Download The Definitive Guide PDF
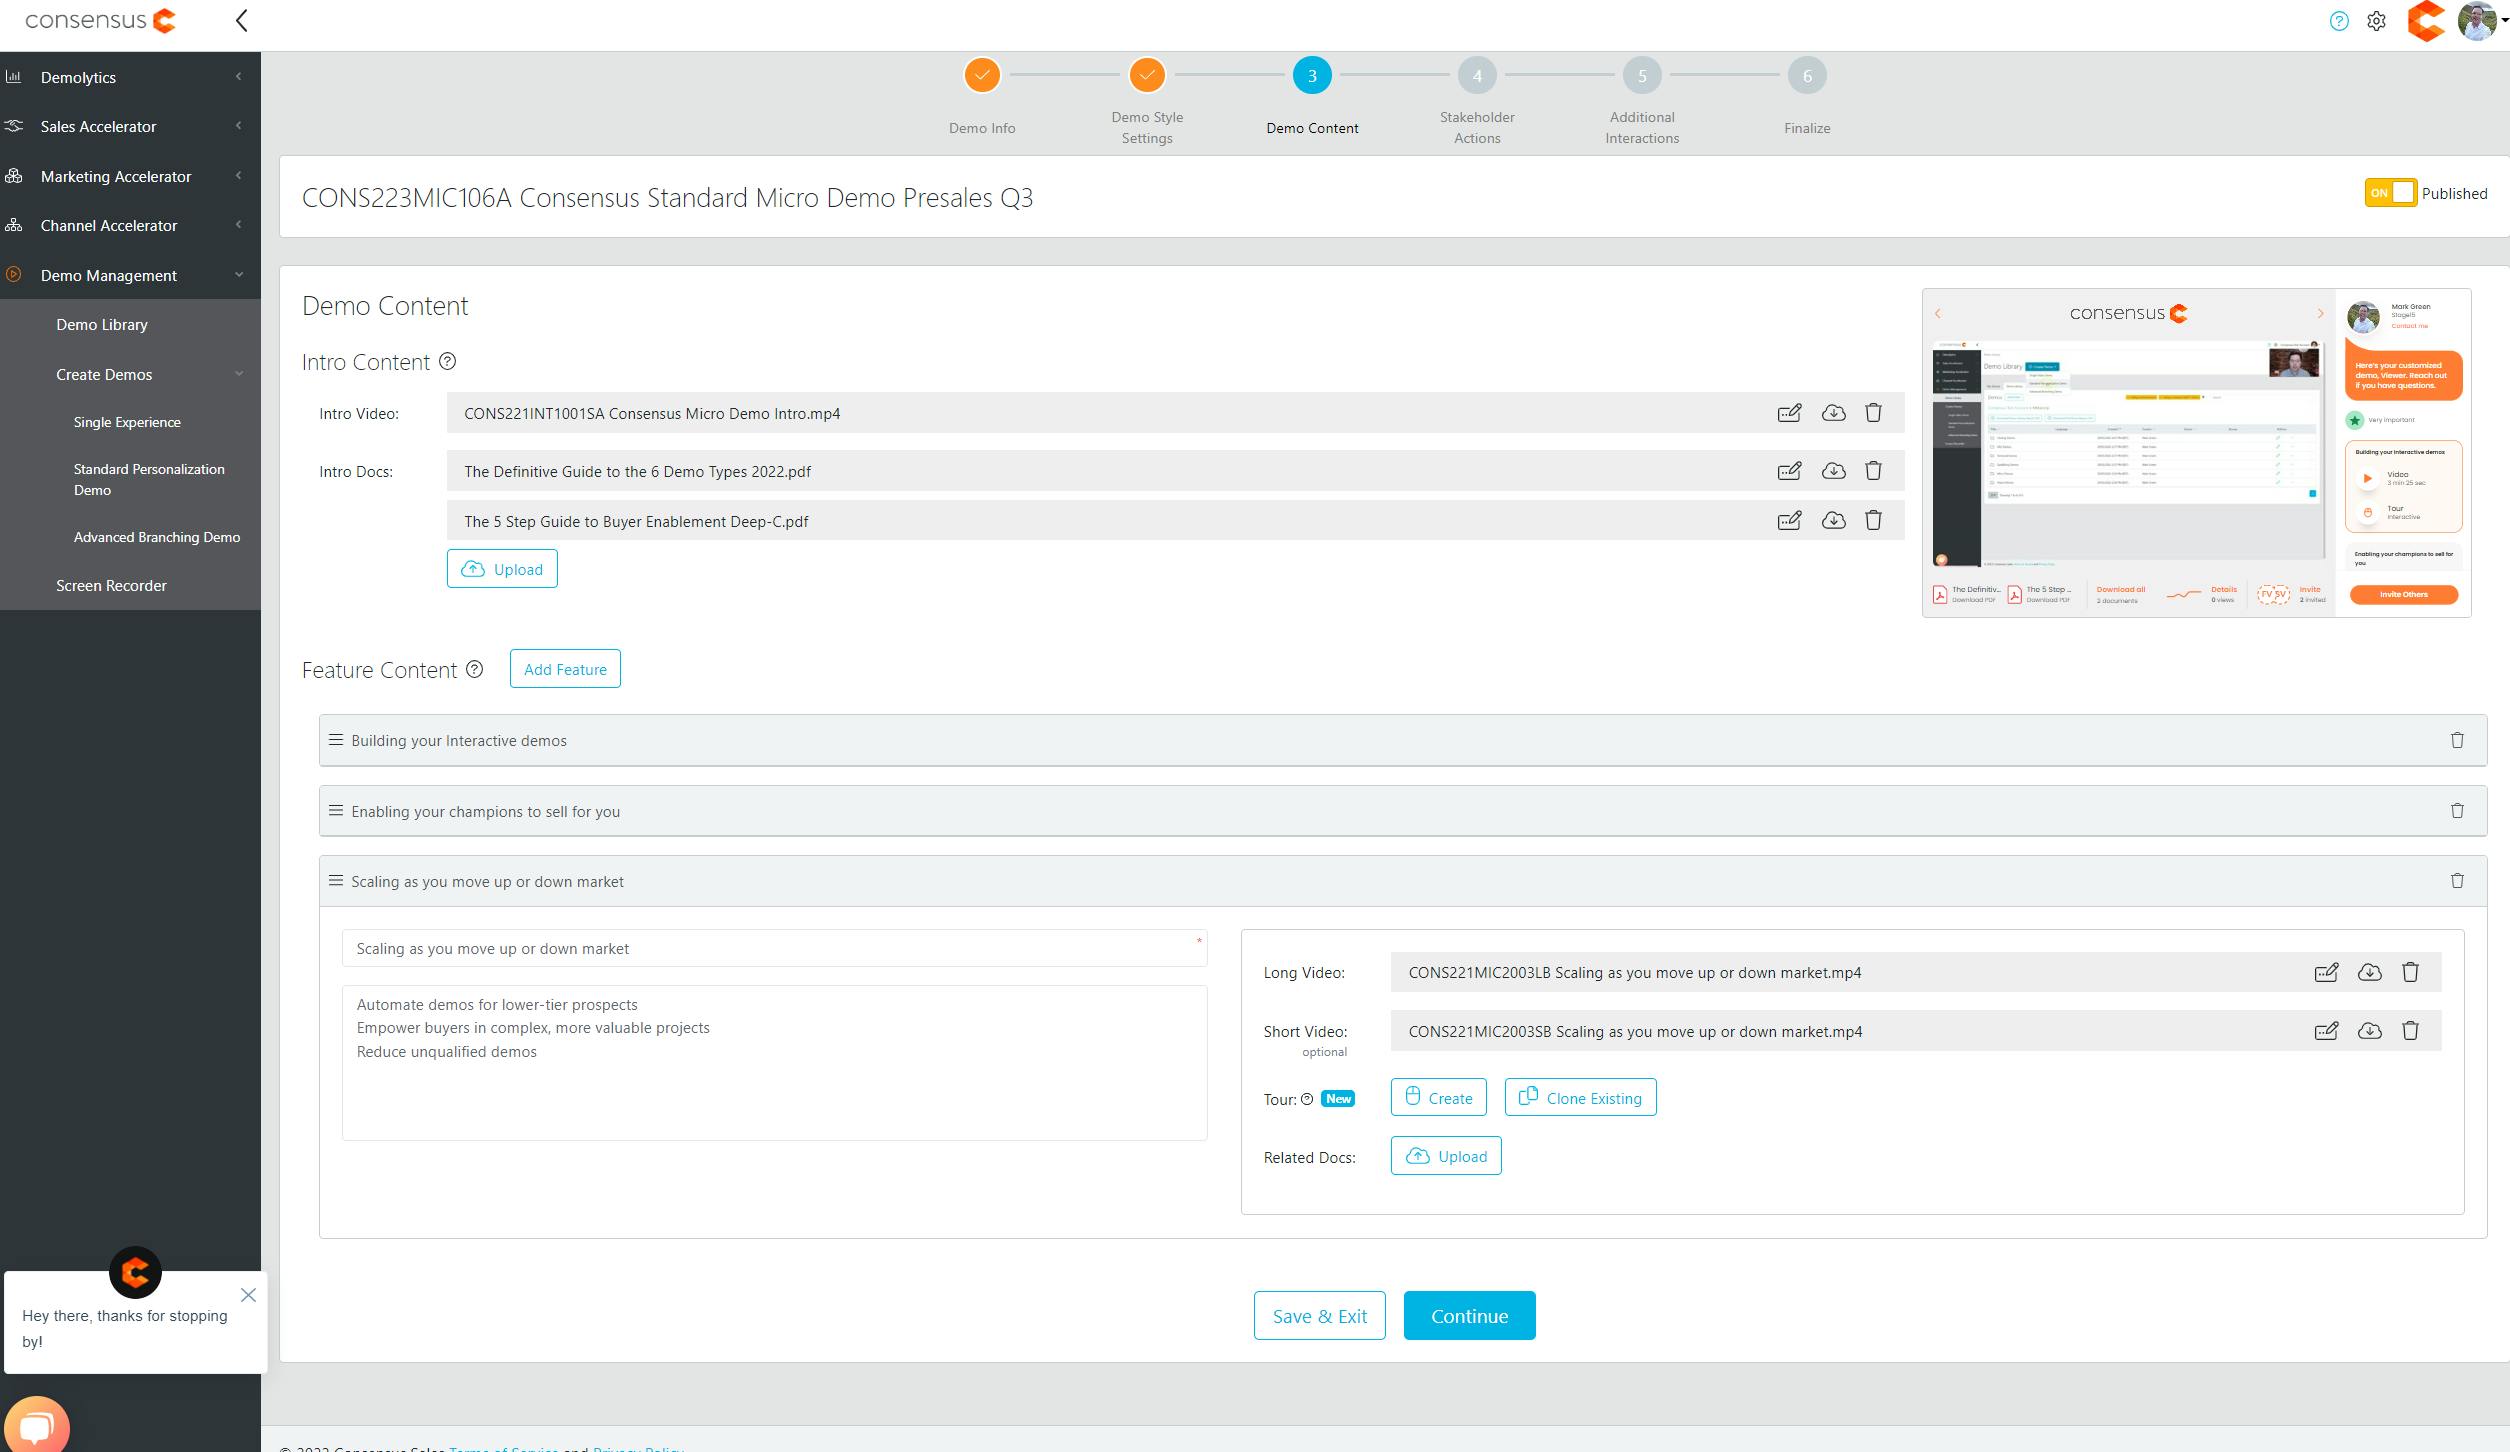 [x=1833, y=471]
